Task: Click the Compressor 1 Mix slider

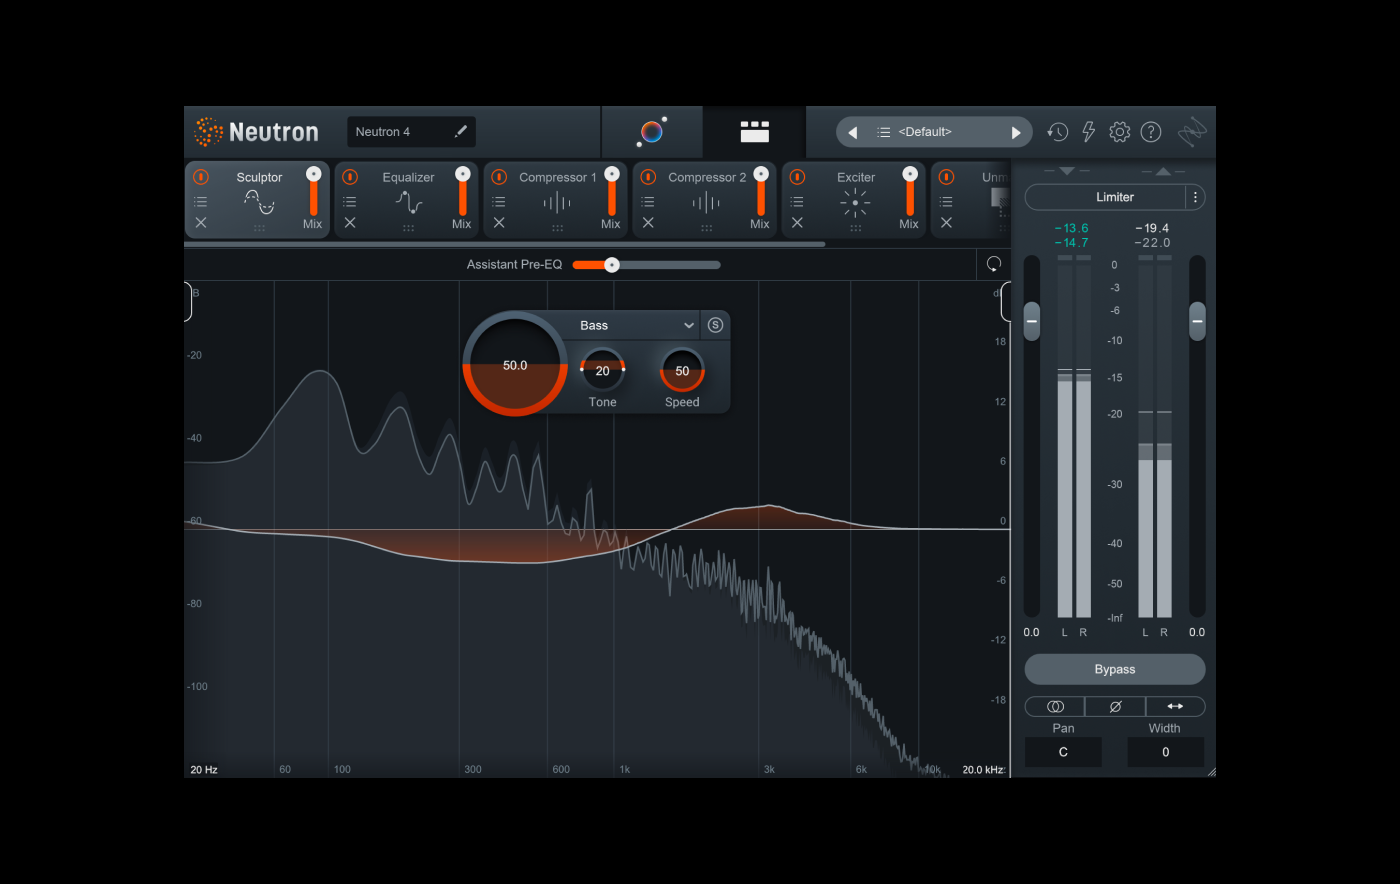Action: (611, 191)
